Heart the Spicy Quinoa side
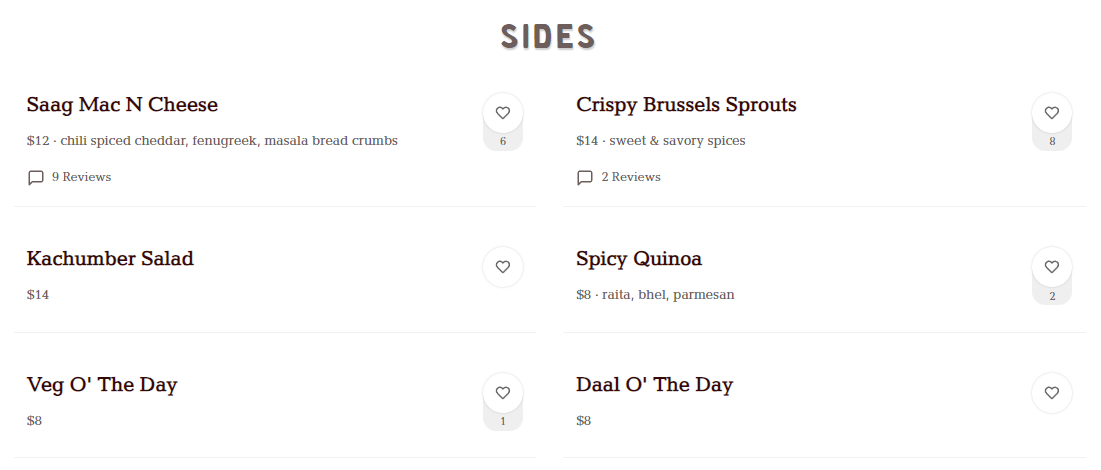 [1052, 267]
